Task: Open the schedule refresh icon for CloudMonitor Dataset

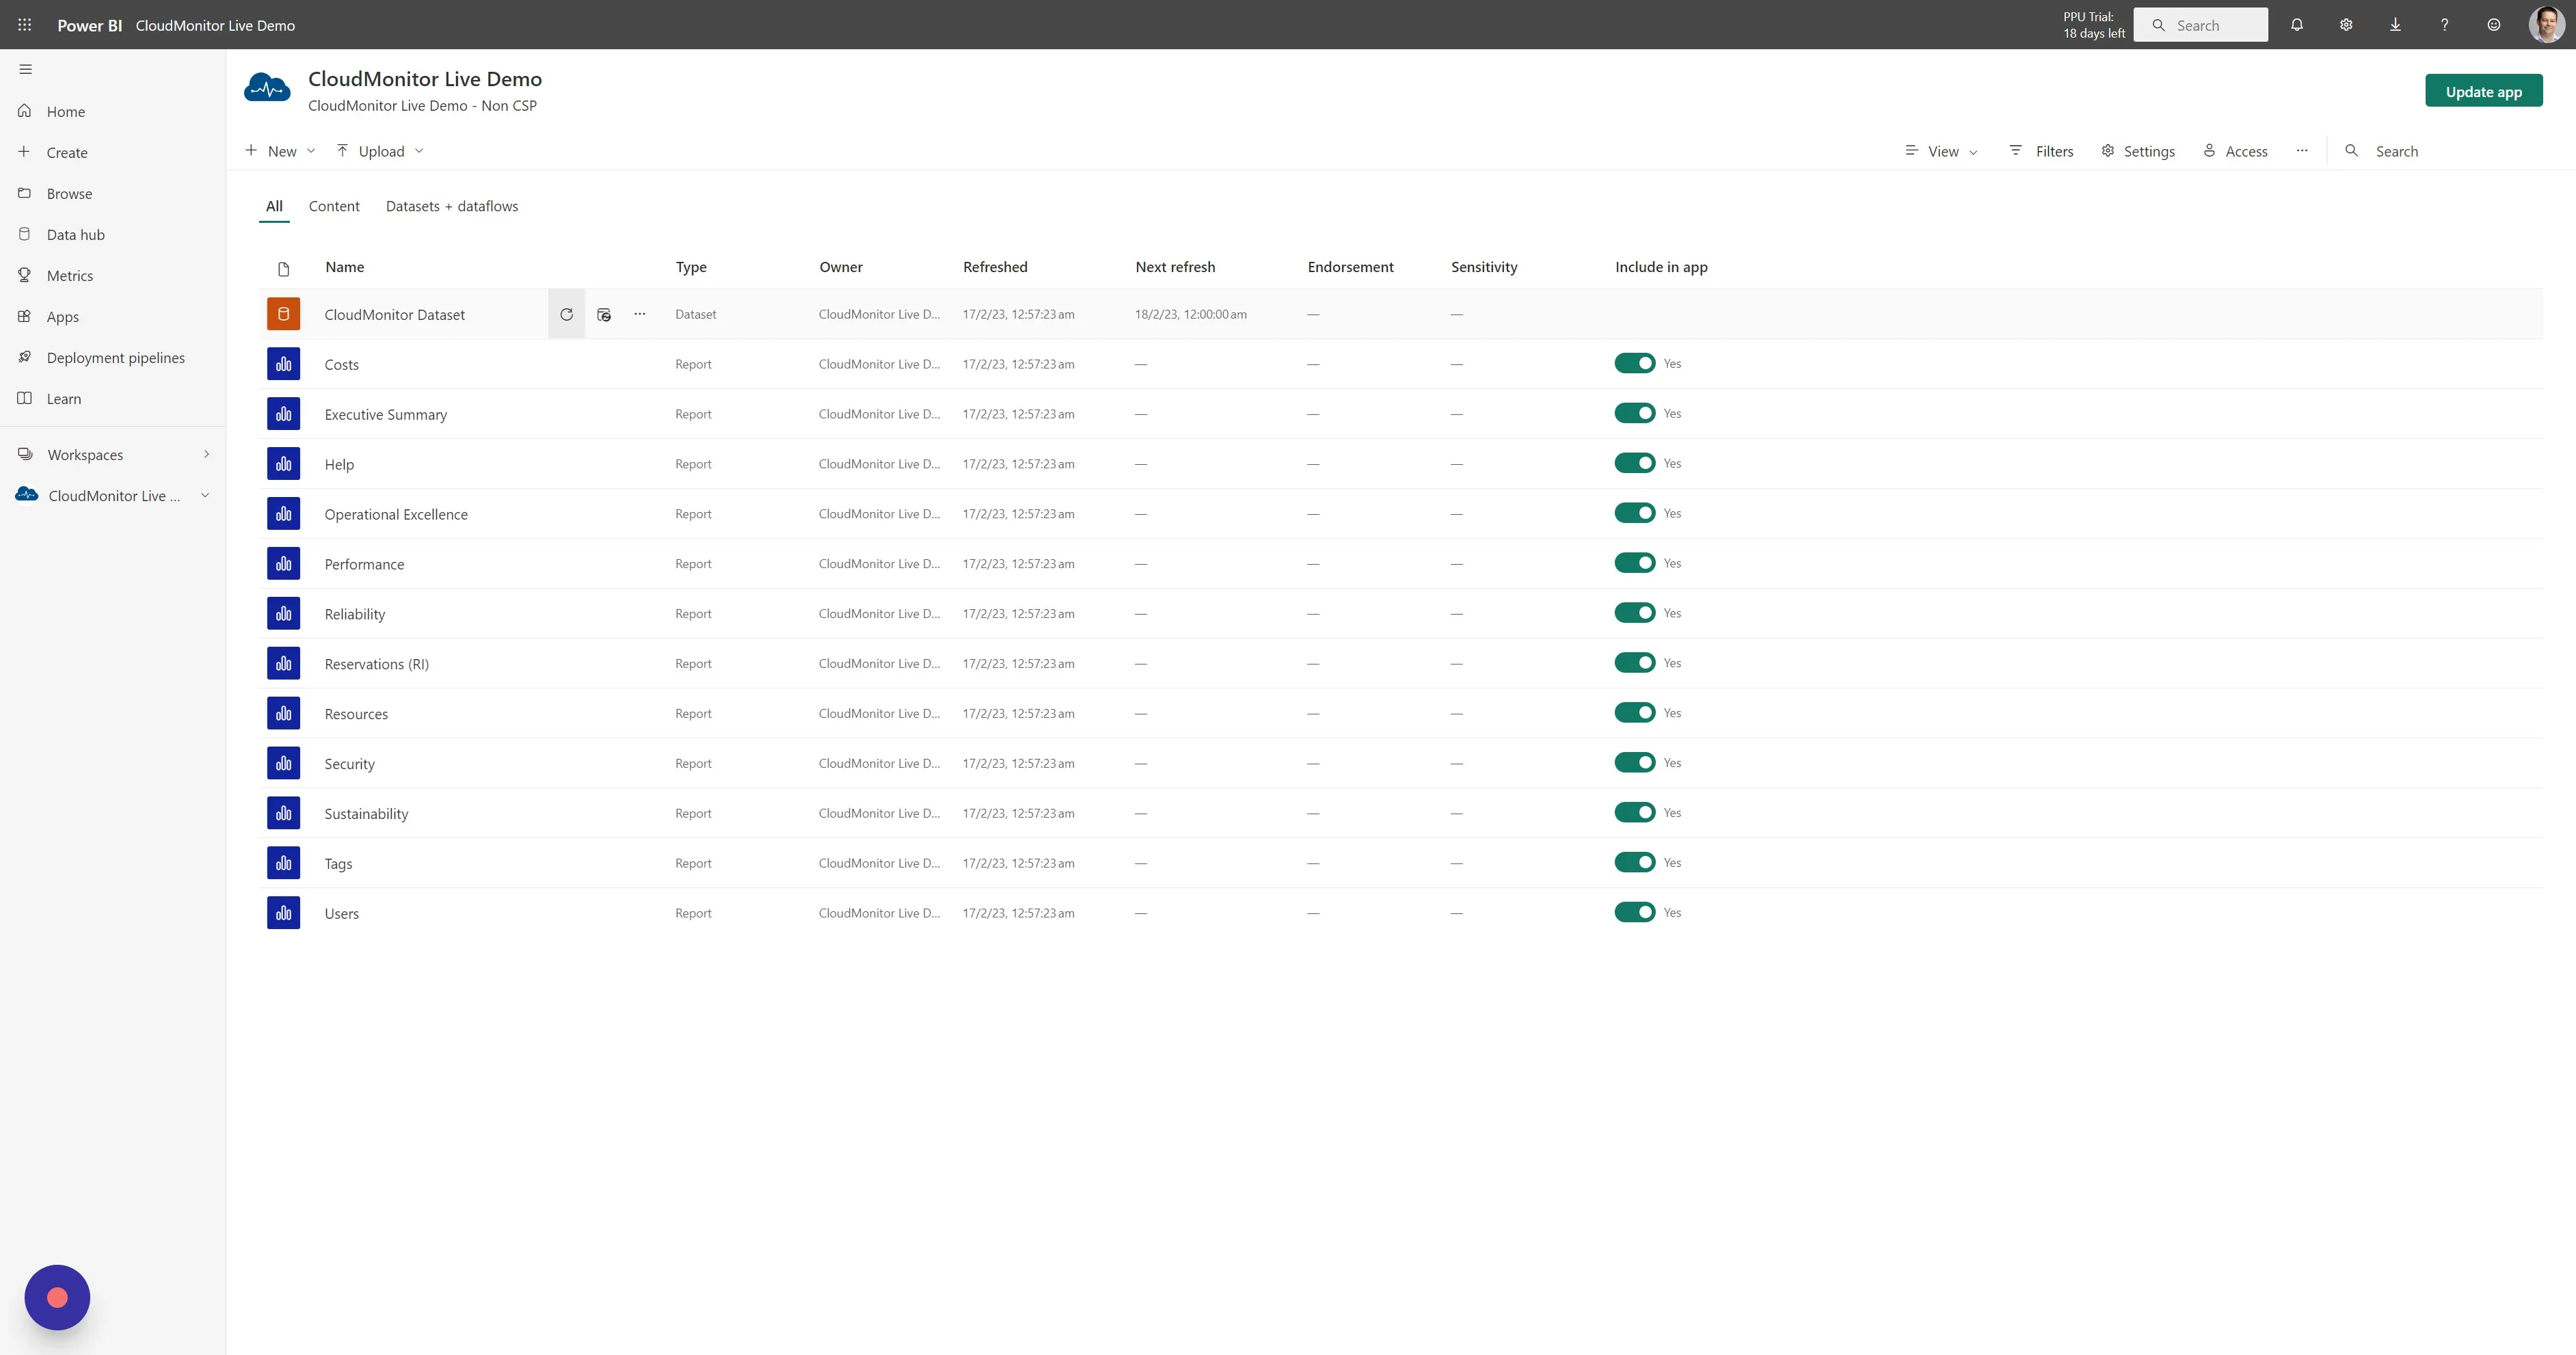Action: coord(604,314)
